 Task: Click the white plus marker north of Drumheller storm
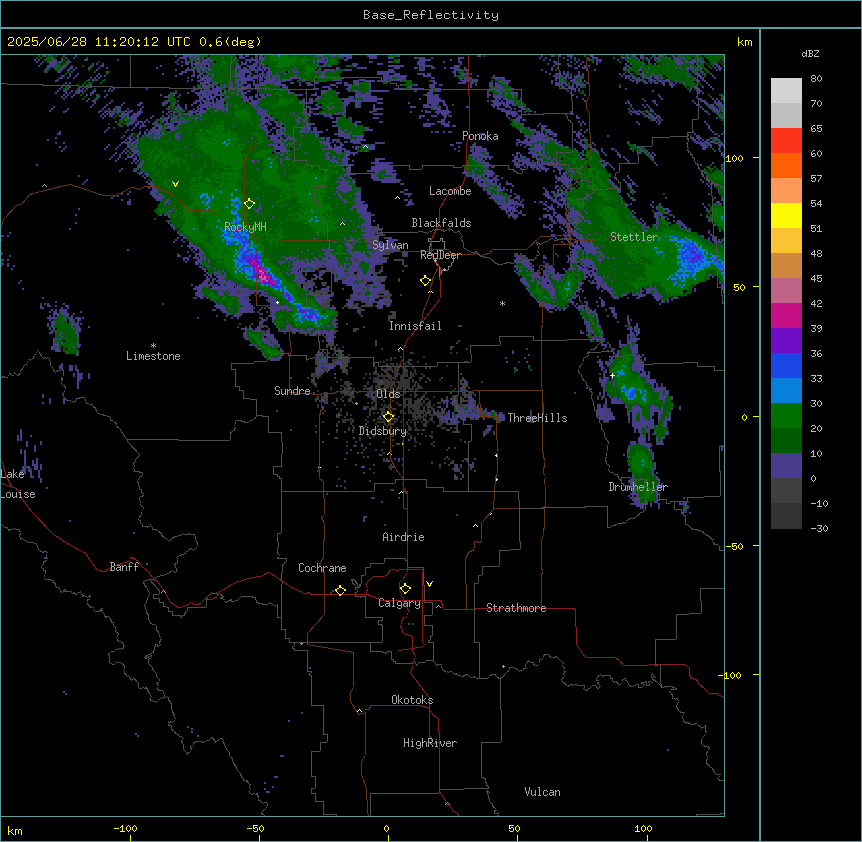coord(612,375)
